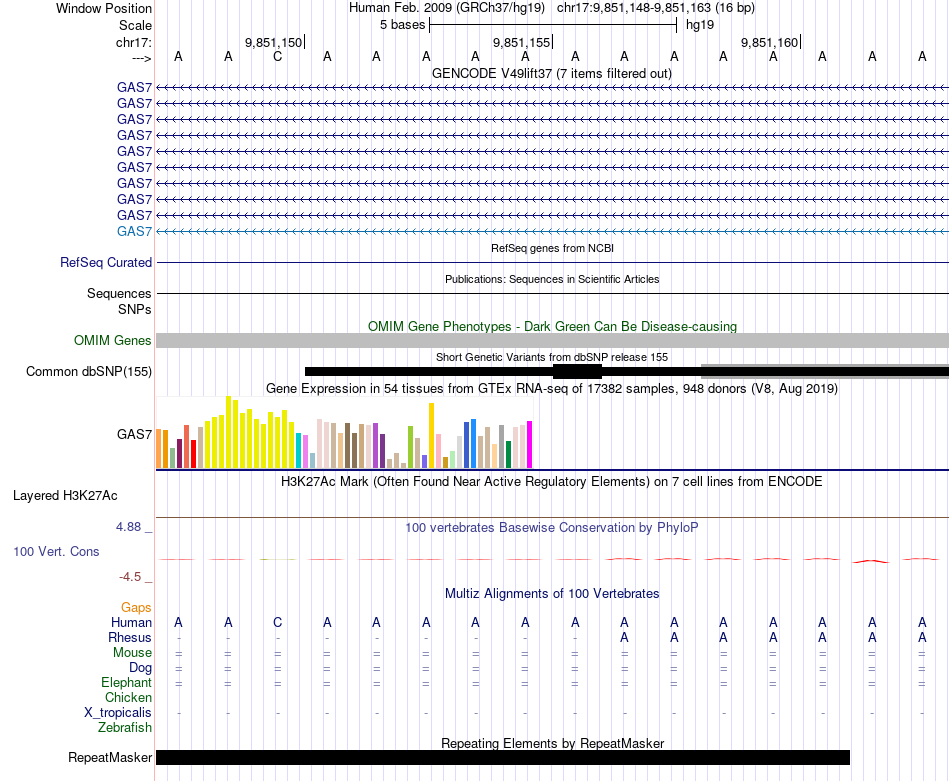Open Repeating Elements by RepeatMasker title
Image resolution: width=950 pixels, height=781 pixels.
552,743
